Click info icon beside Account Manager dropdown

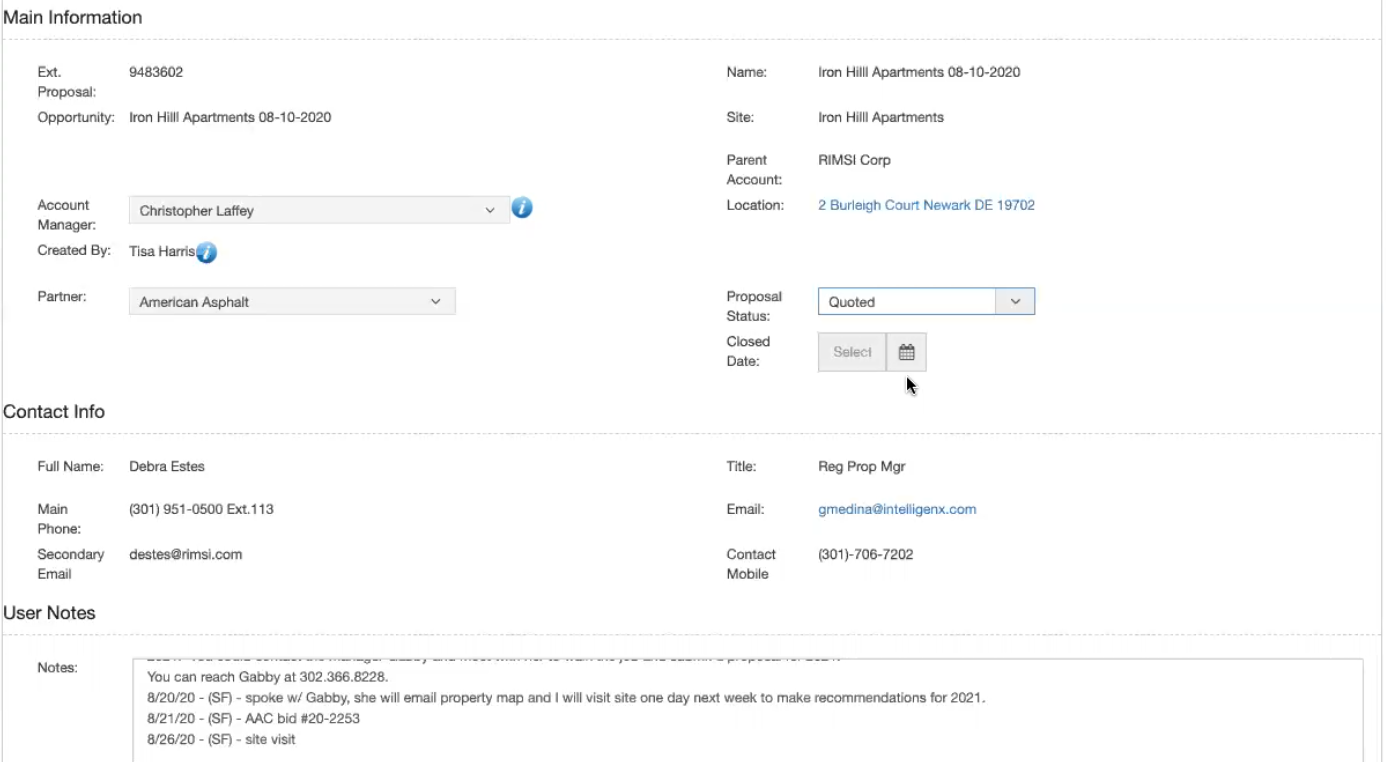[x=522, y=208]
